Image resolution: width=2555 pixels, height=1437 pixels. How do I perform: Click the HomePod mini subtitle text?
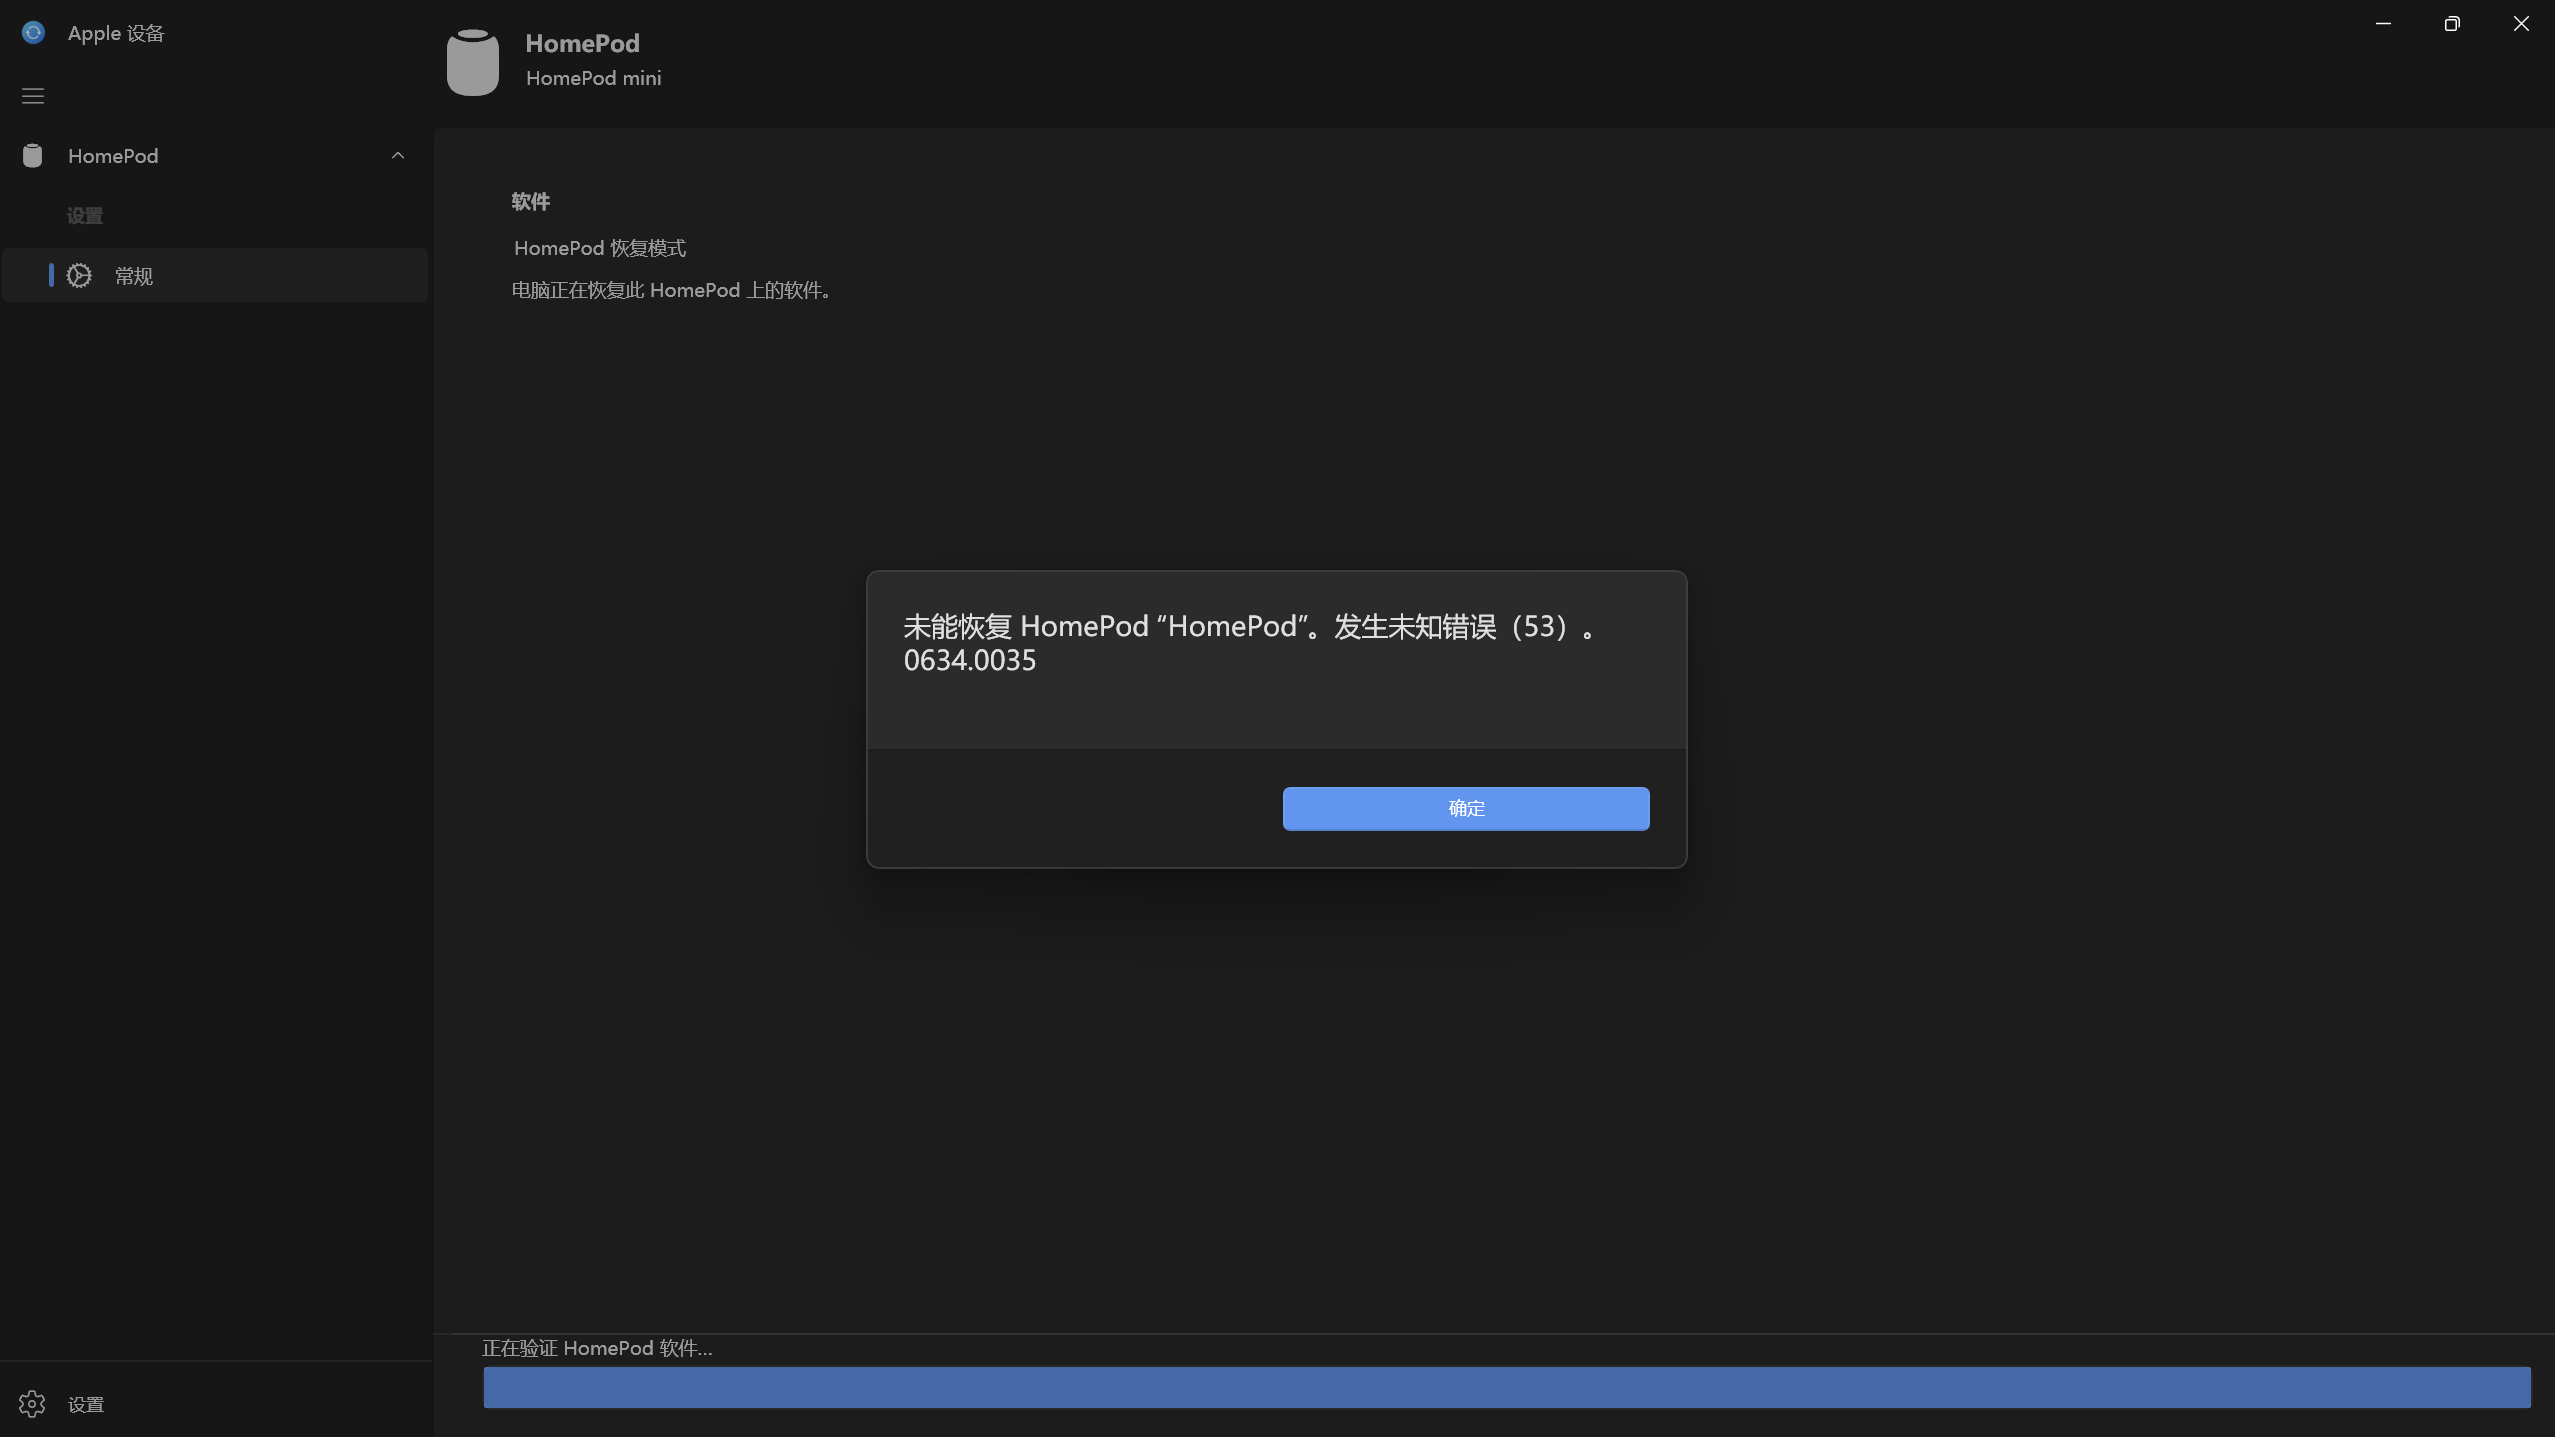[593, 78]
